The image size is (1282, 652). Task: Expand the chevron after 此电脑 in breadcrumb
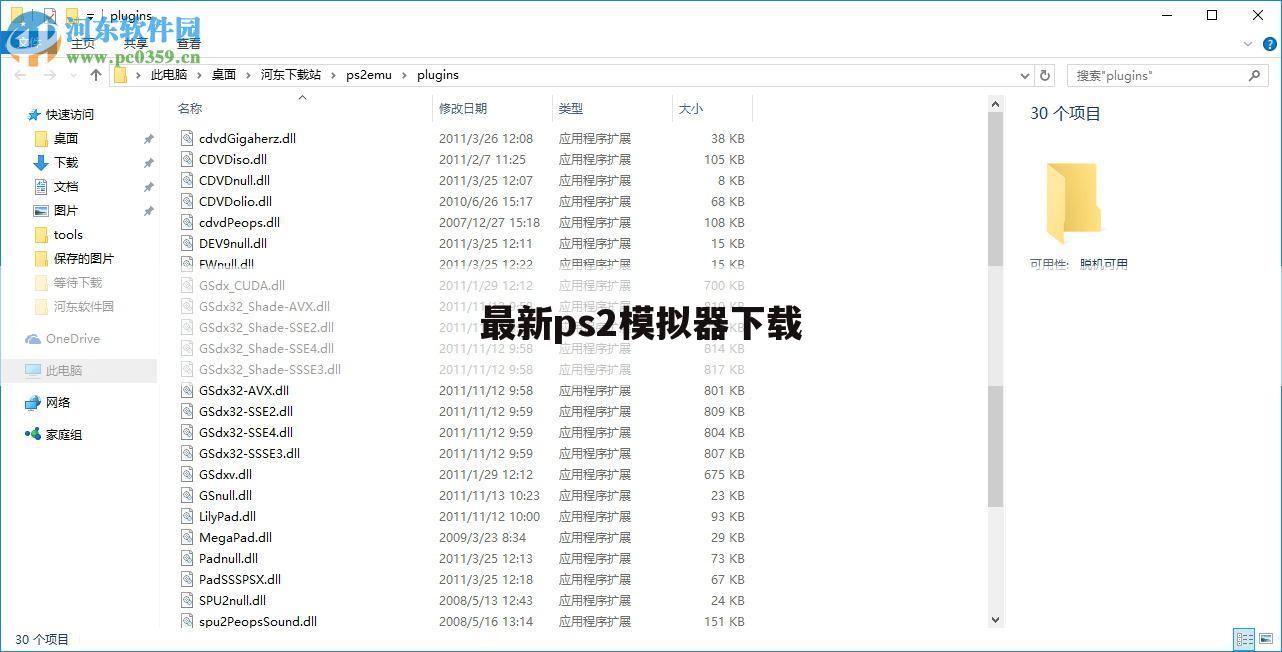point(199,75)
